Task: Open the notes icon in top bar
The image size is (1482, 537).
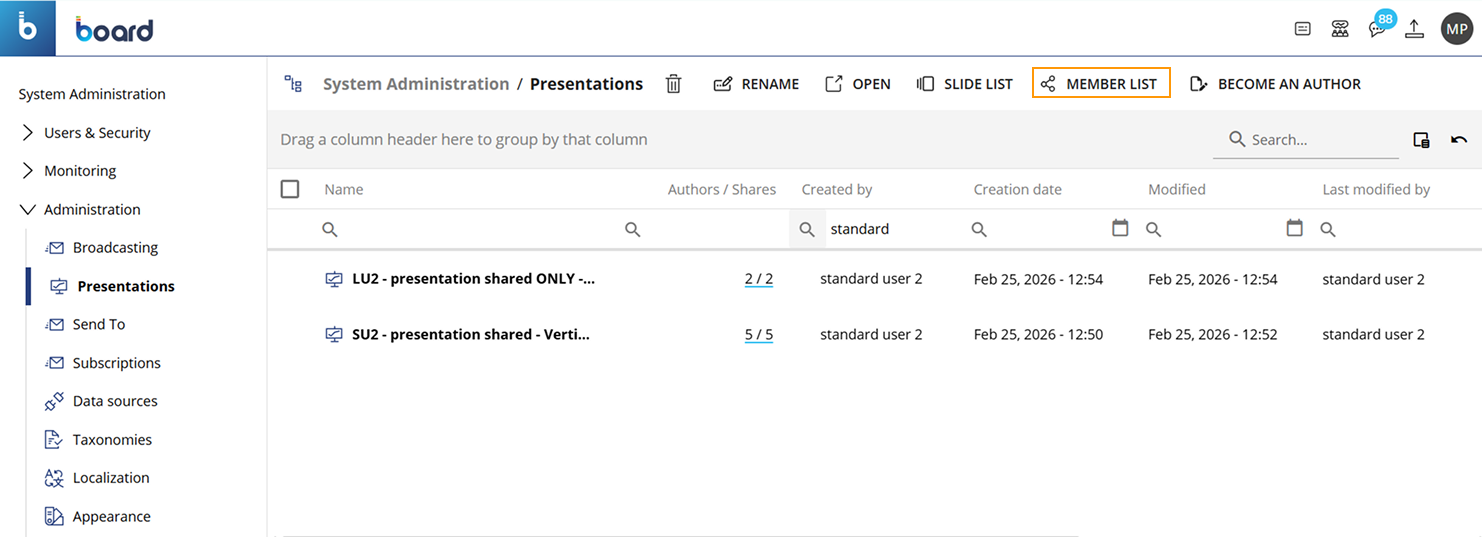Action: point(1302,29)
